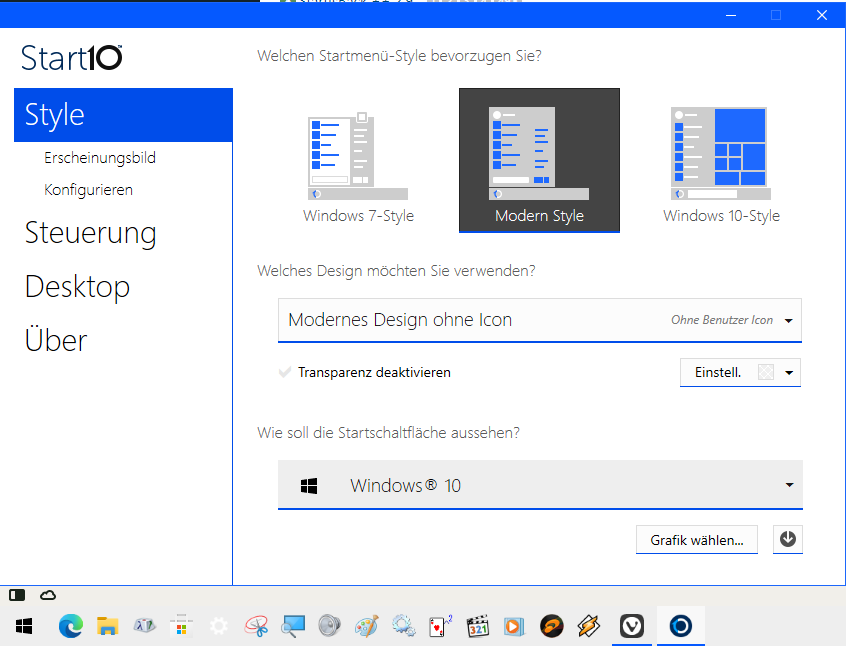Image resolution: width=846 pixels, height=646 pixels.
Task: Open the blue gears app on taskbar
Action: [x=404, y=626]
